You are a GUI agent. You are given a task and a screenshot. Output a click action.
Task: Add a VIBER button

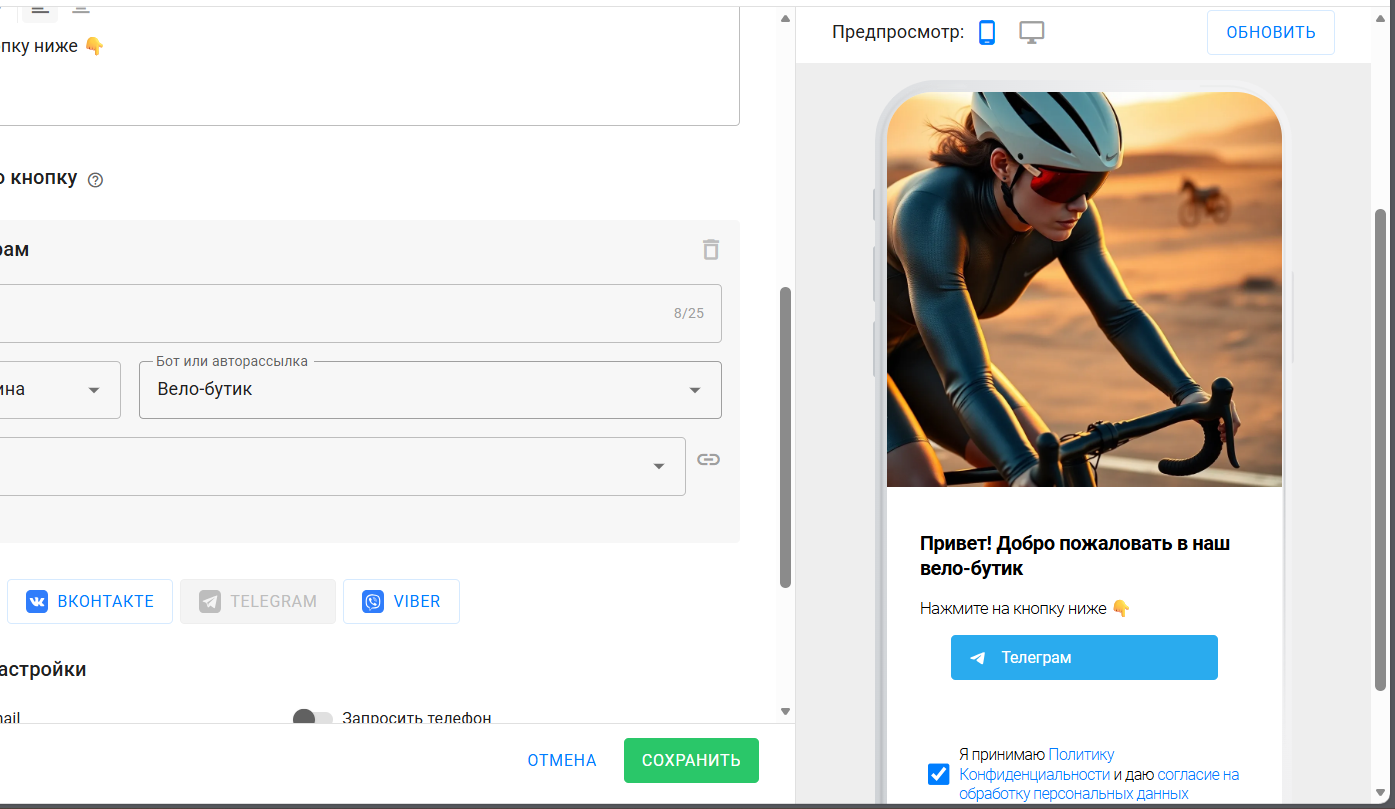(x=401, y=601)
